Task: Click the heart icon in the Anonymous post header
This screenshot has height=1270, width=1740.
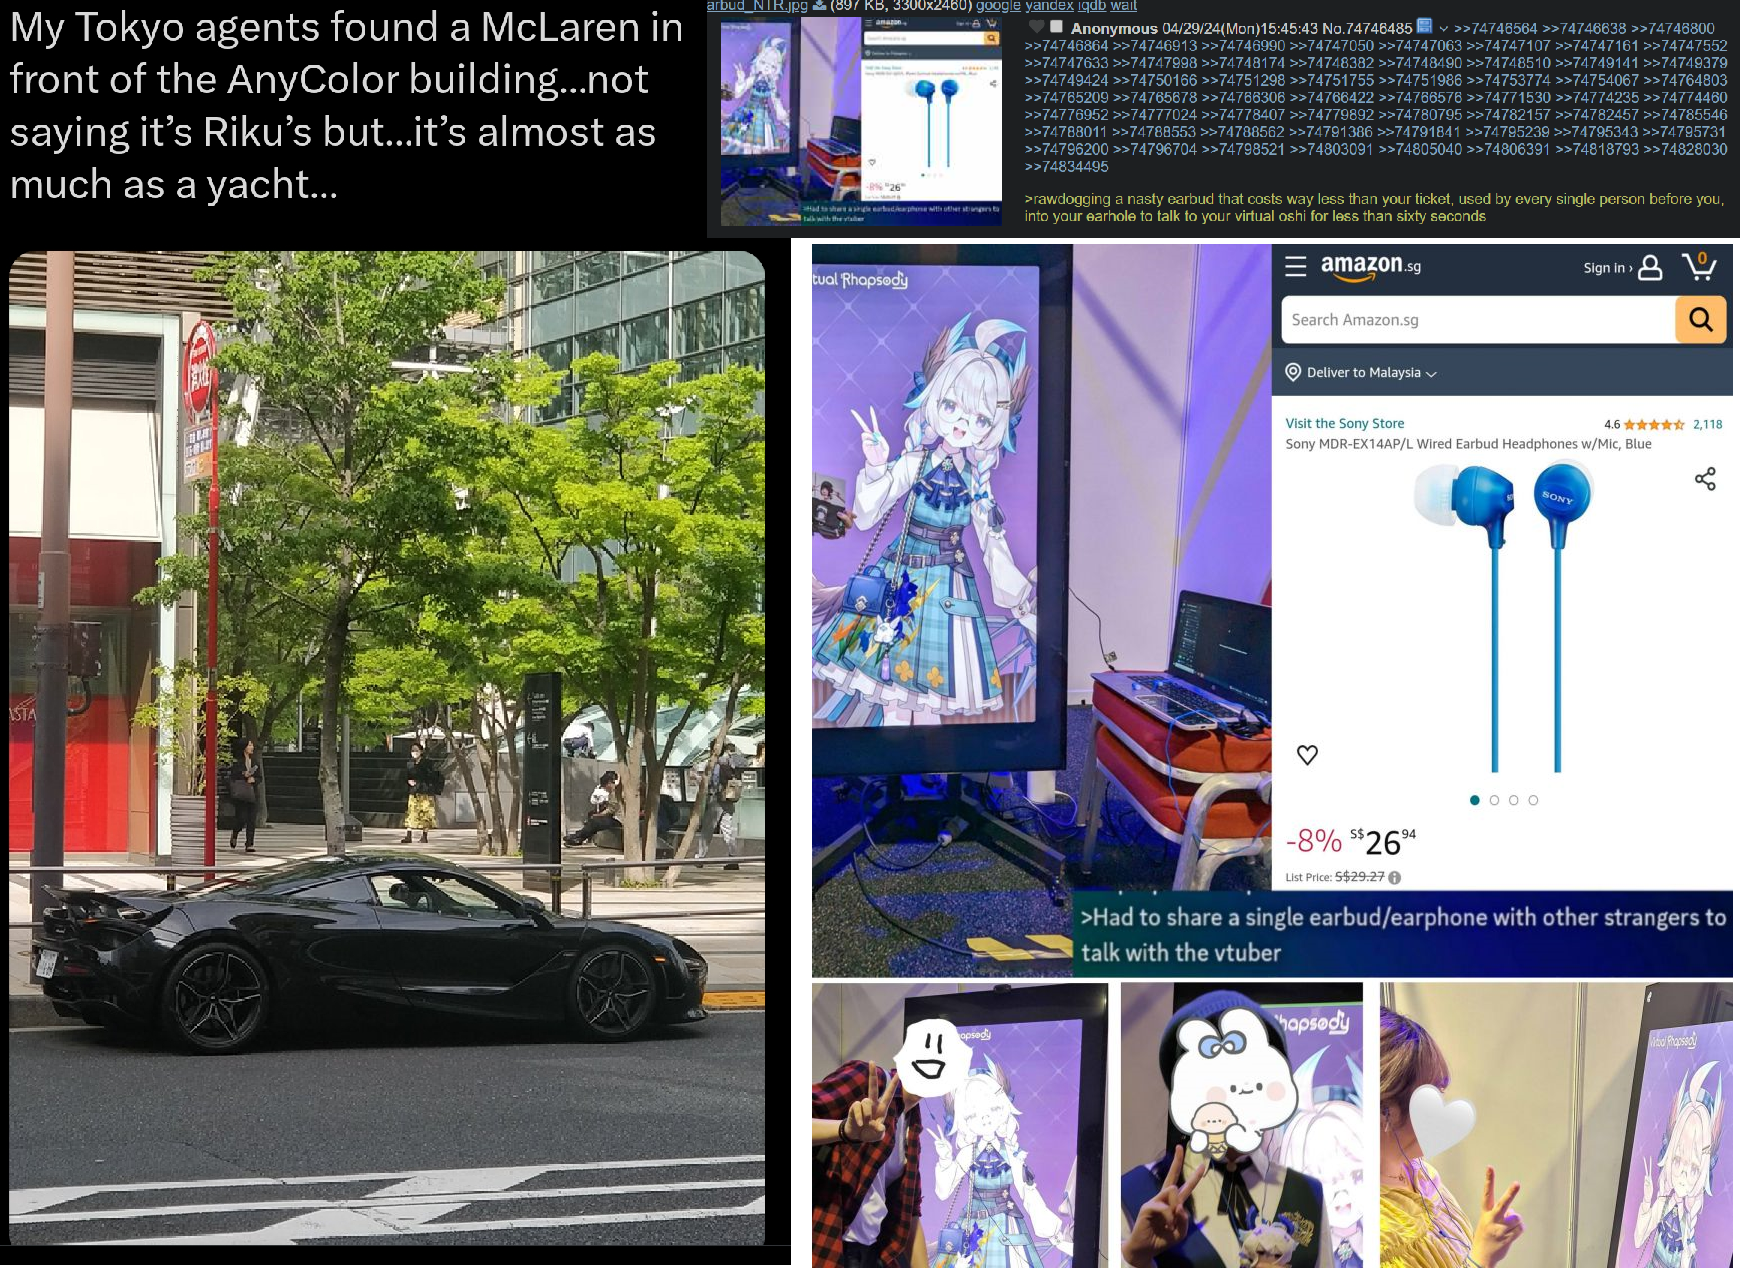Action: (1036, 27)
